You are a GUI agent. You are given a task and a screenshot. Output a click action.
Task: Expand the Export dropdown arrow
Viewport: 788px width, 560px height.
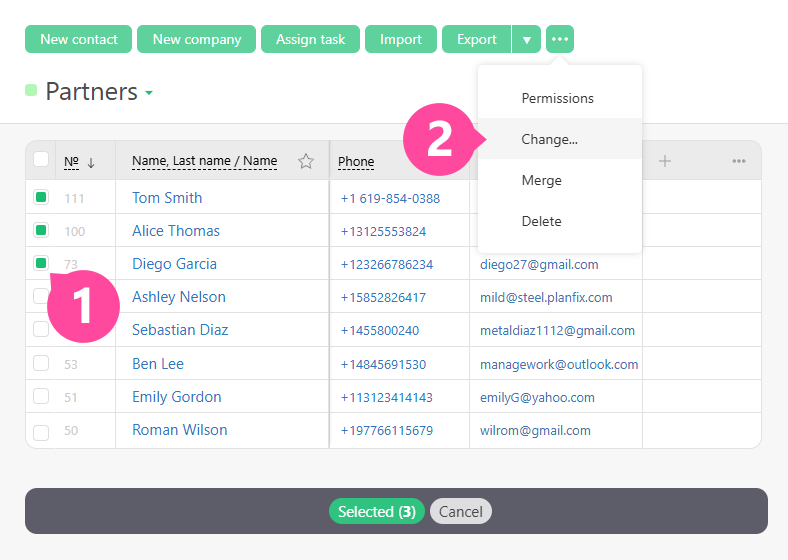pos(527,39)
